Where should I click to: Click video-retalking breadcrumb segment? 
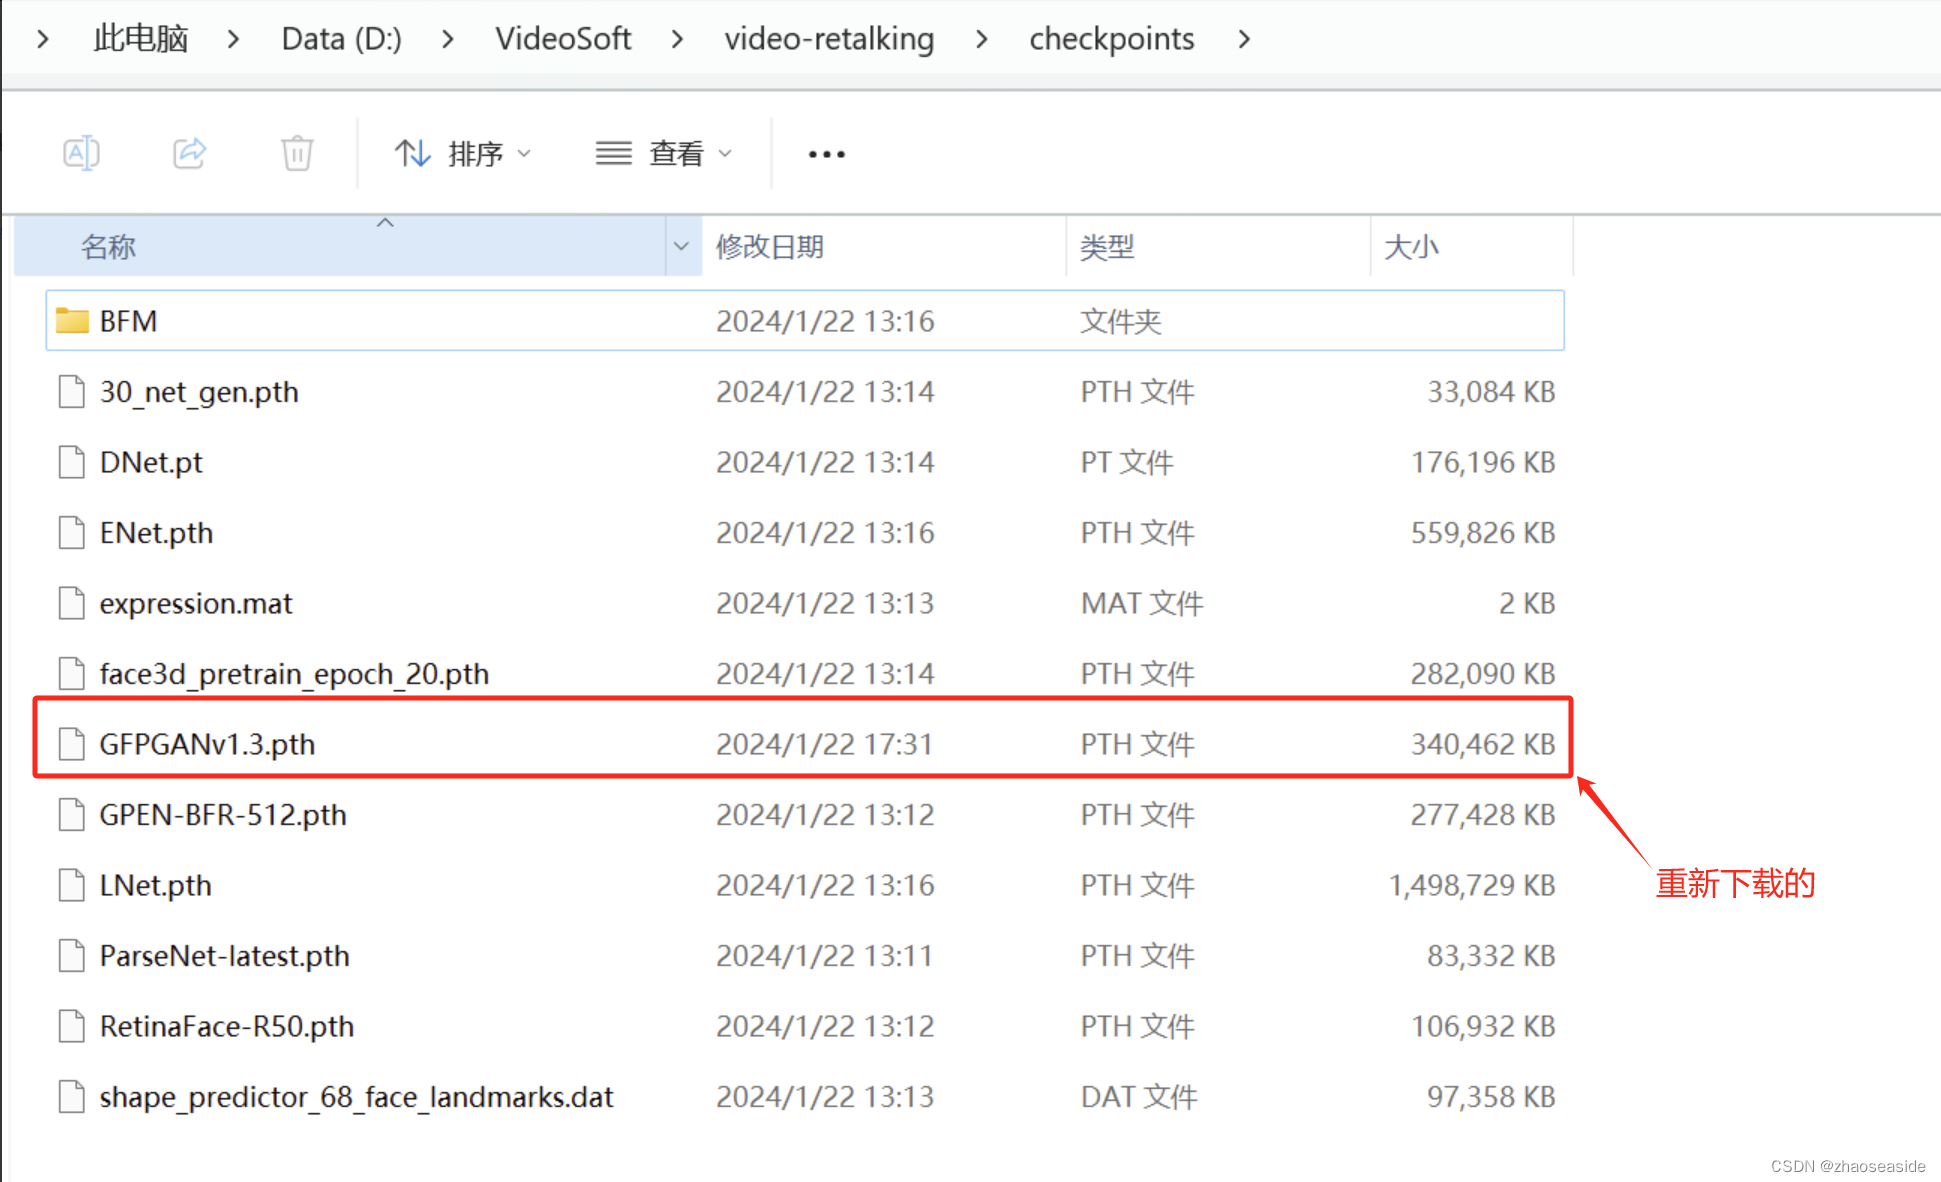[x=829, y=39]
